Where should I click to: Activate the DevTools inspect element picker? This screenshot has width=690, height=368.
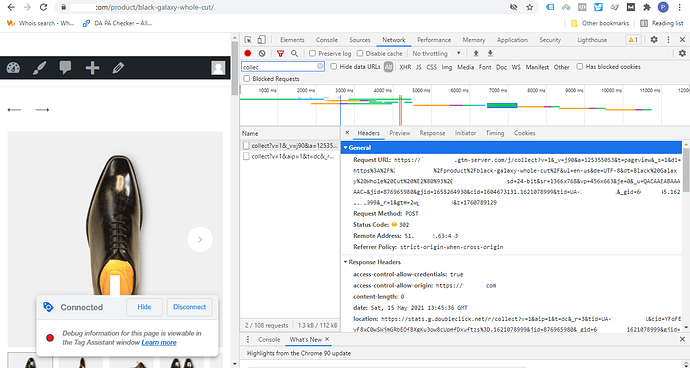pyautogui.click(x=248, y=40)
